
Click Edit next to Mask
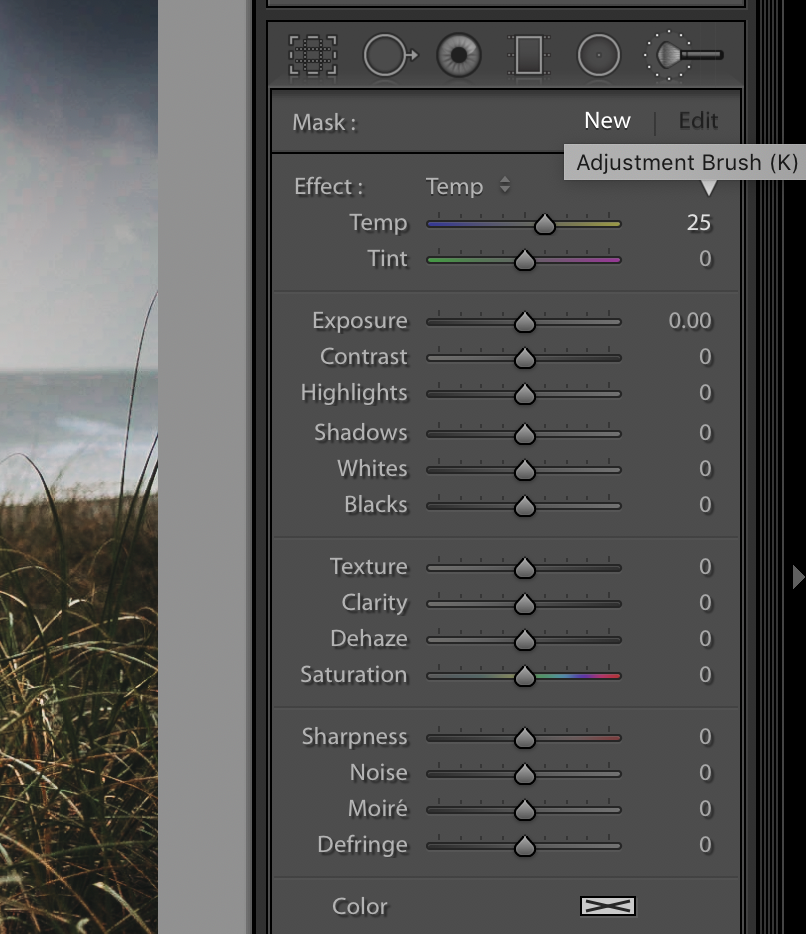(x=698, y=120)
